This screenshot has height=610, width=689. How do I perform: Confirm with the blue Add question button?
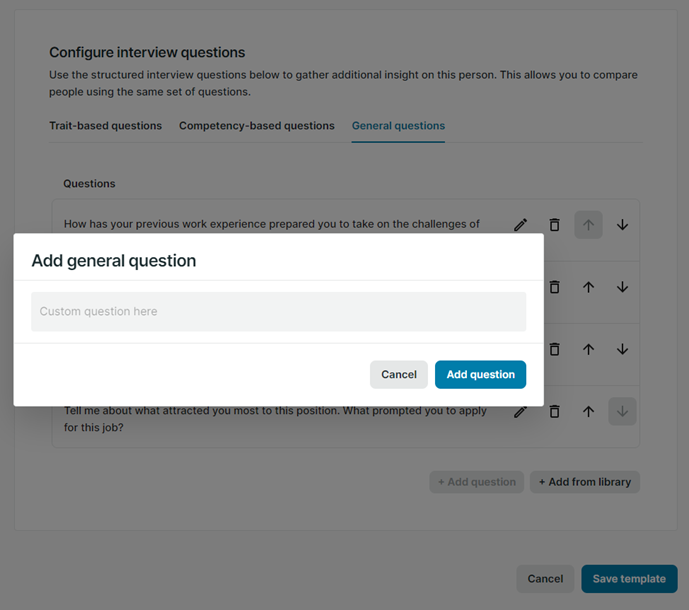tap(480, 374)
